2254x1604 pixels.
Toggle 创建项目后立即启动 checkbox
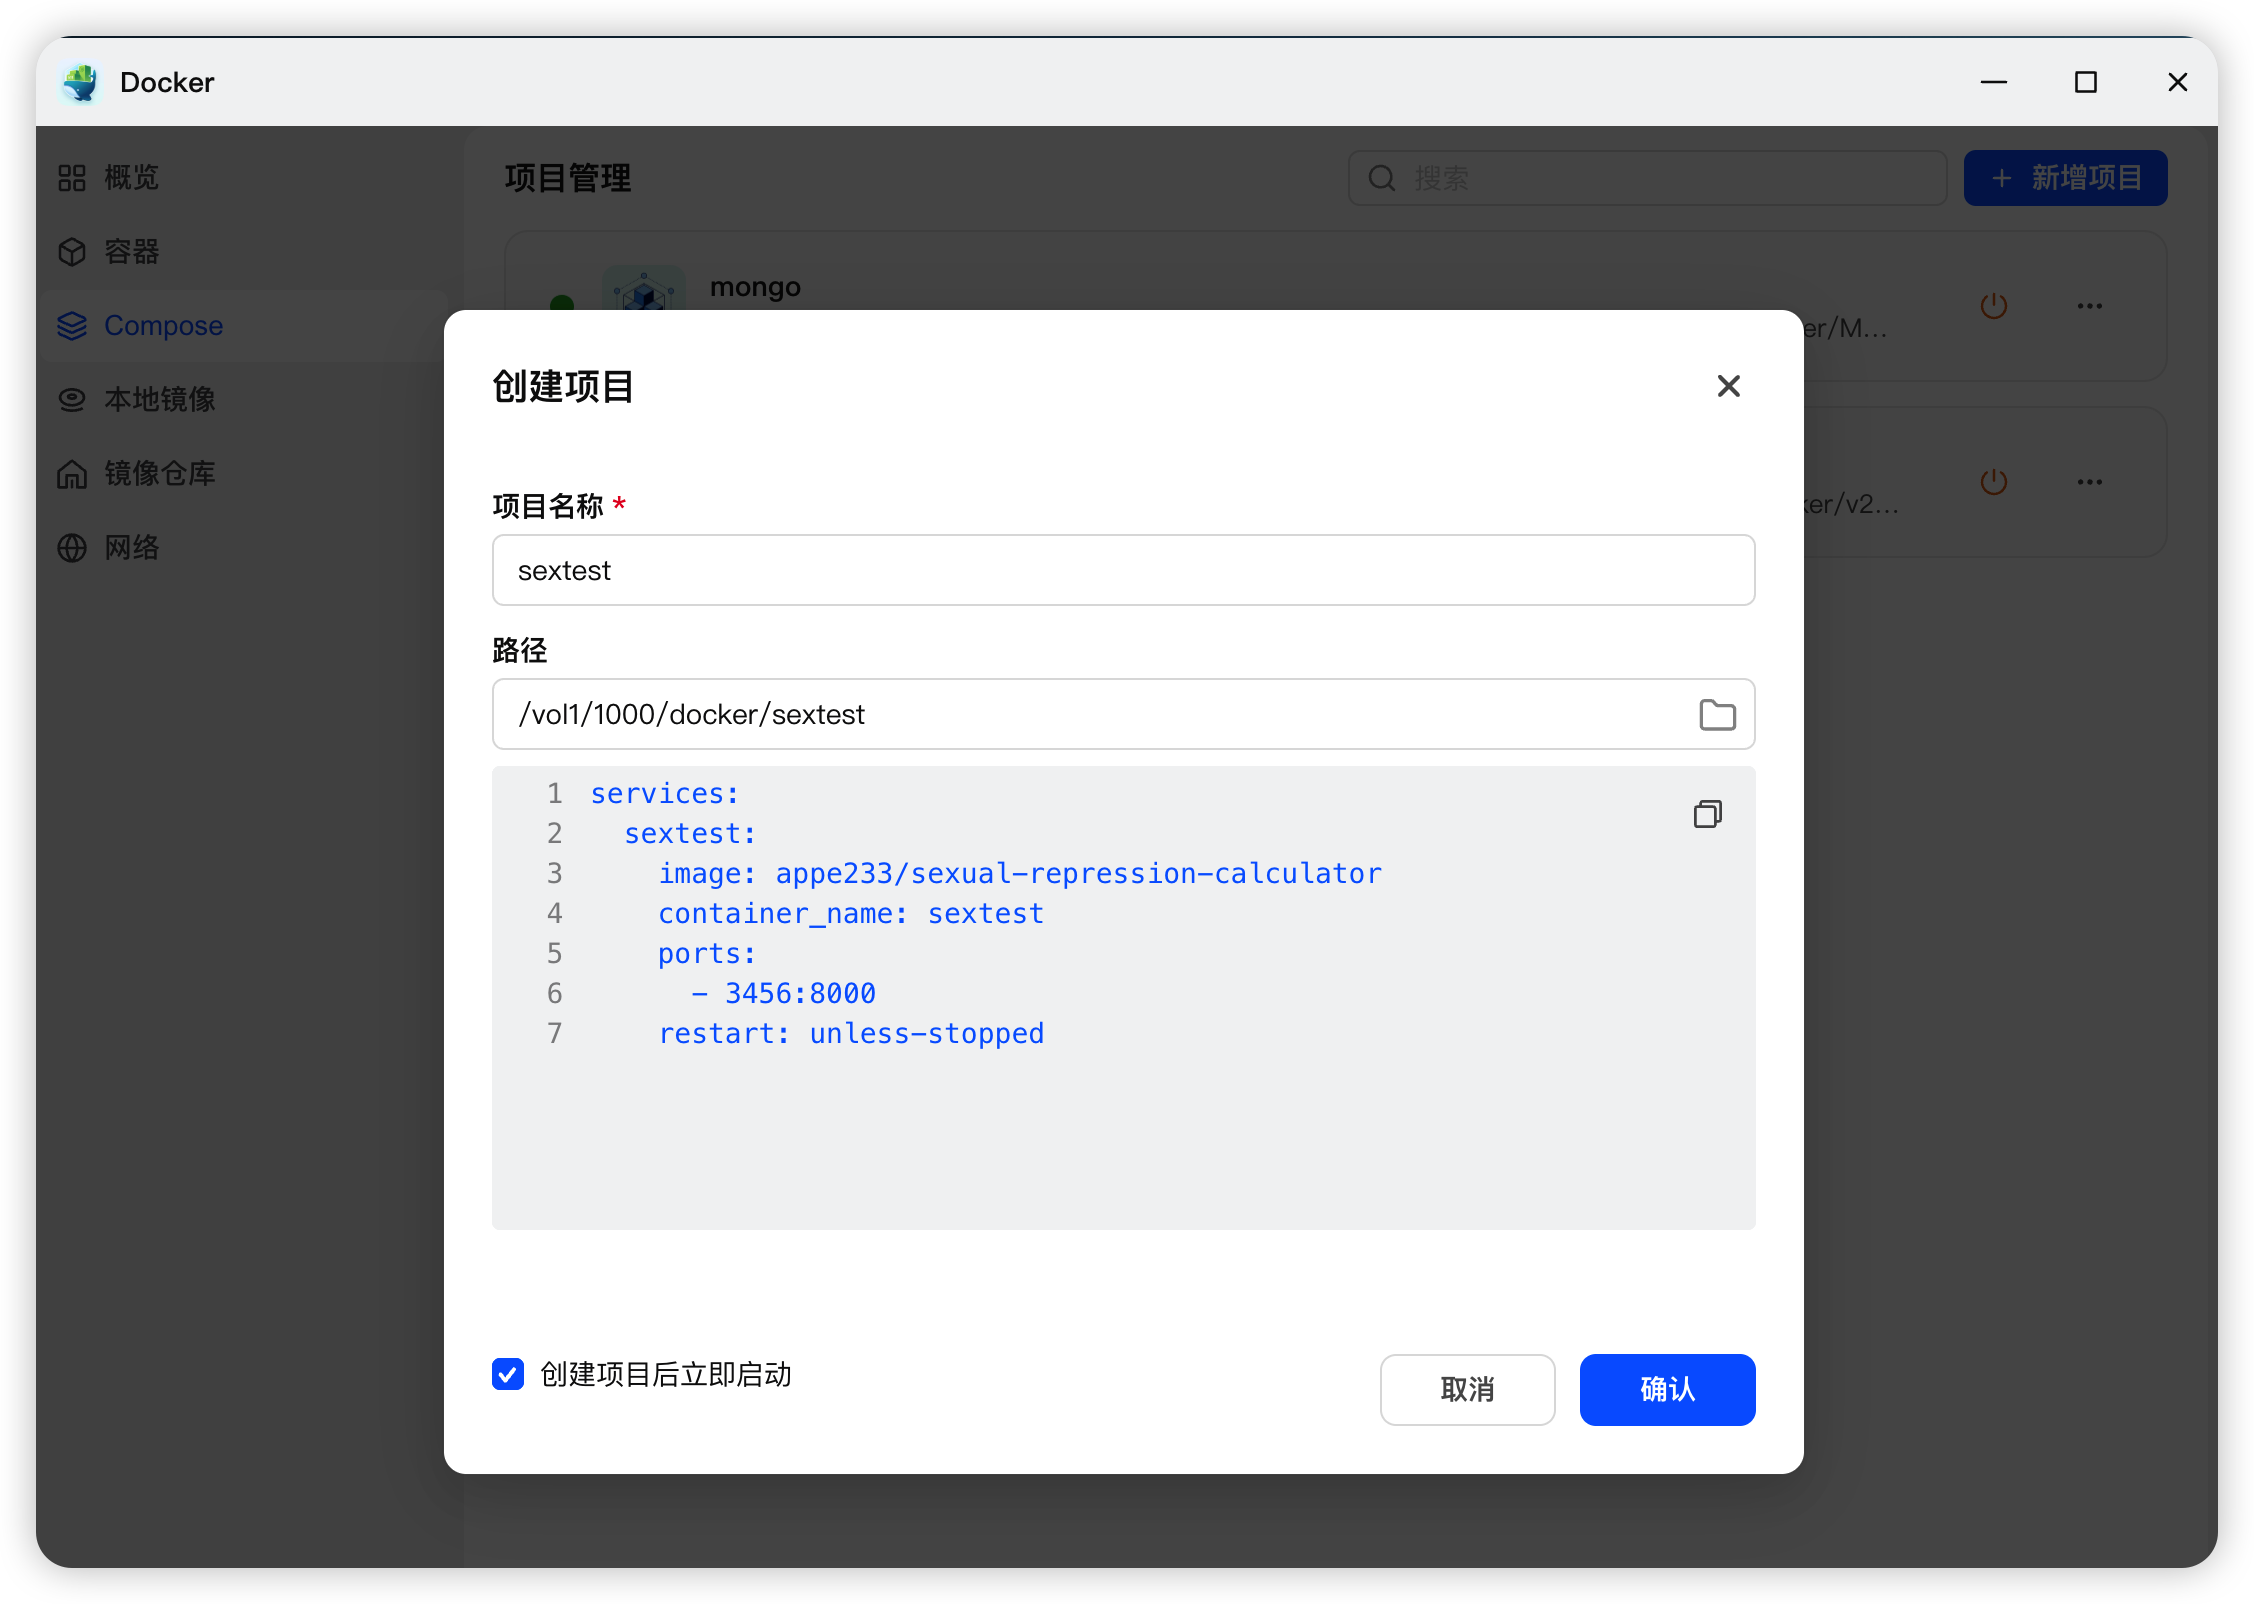pos(508,1374)
